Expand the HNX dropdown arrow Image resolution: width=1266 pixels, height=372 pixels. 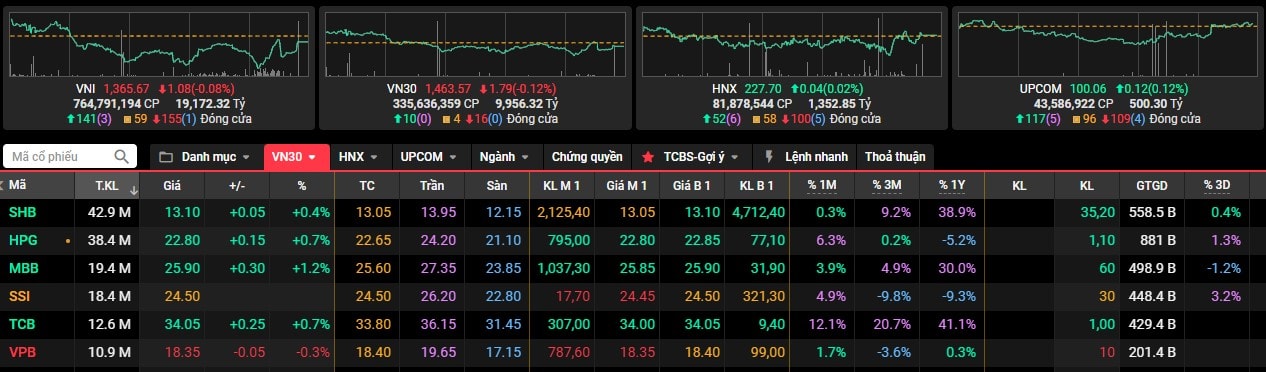[374, 157]
